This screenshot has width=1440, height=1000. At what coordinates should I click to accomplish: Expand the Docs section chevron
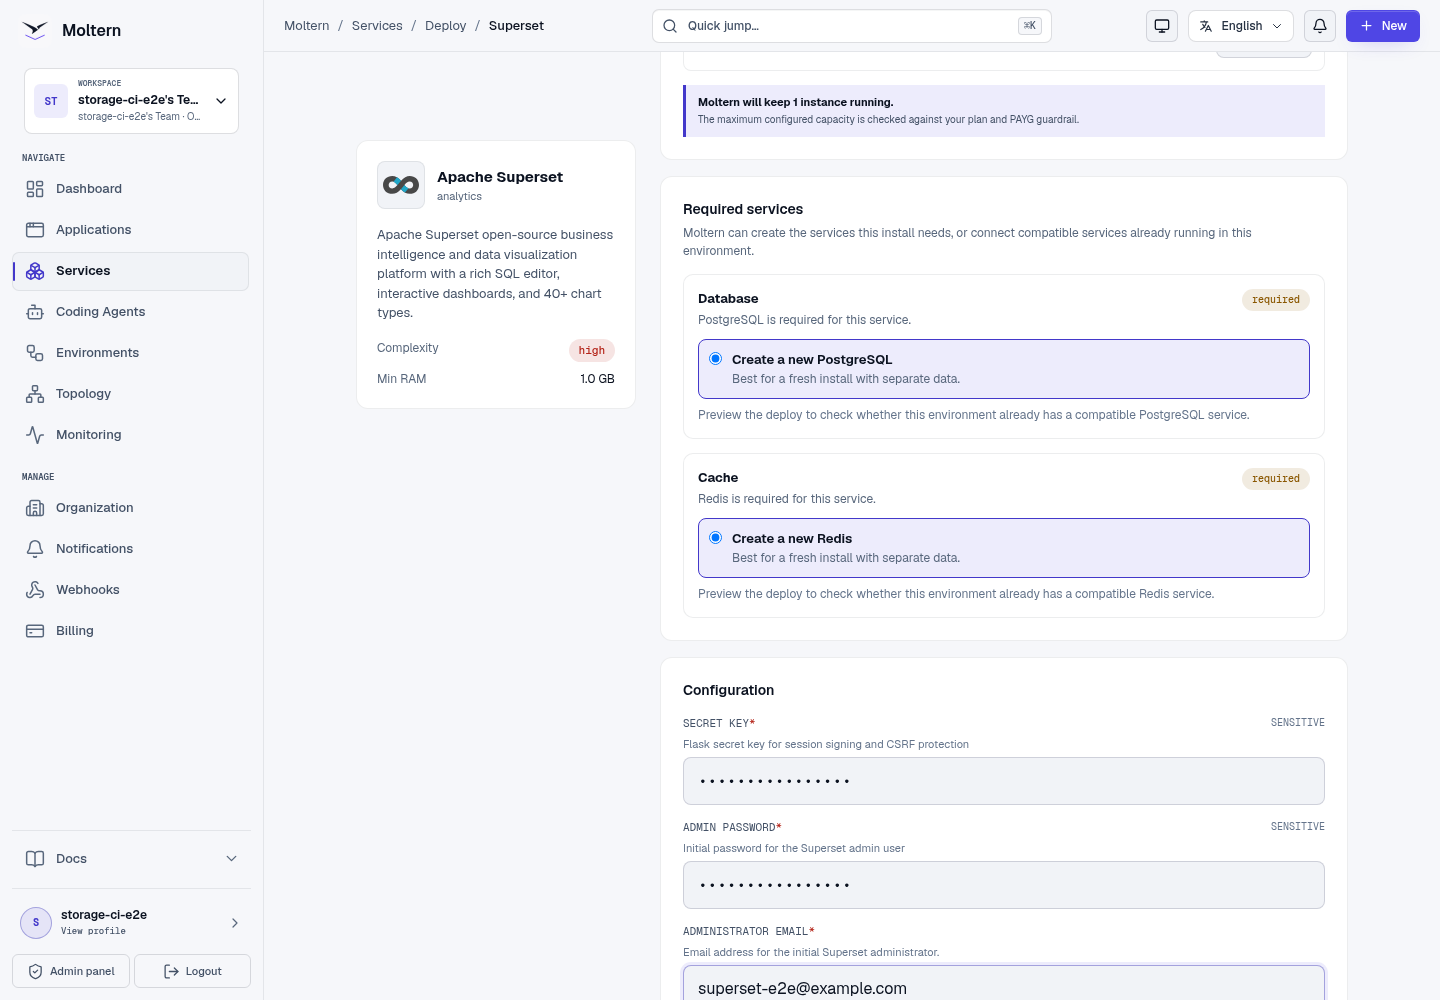tap(232, 859)
